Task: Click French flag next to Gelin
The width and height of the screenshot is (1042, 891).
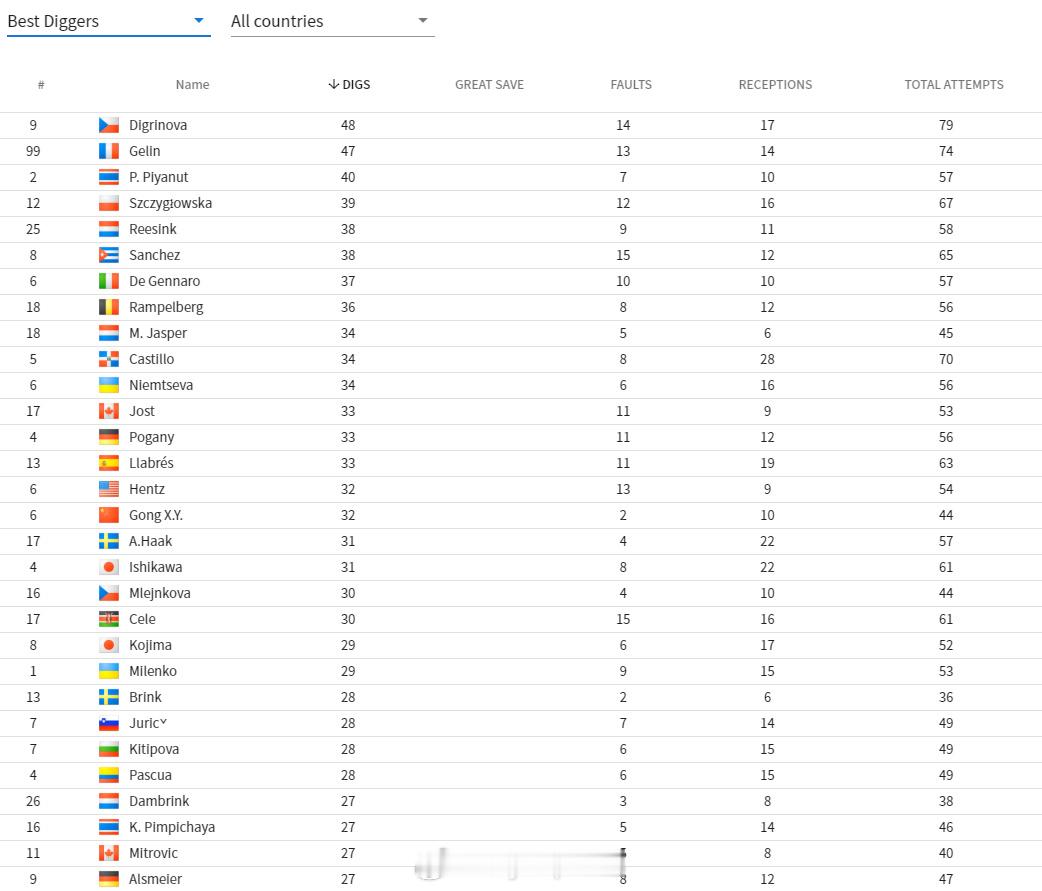Action: pos(109,151)
